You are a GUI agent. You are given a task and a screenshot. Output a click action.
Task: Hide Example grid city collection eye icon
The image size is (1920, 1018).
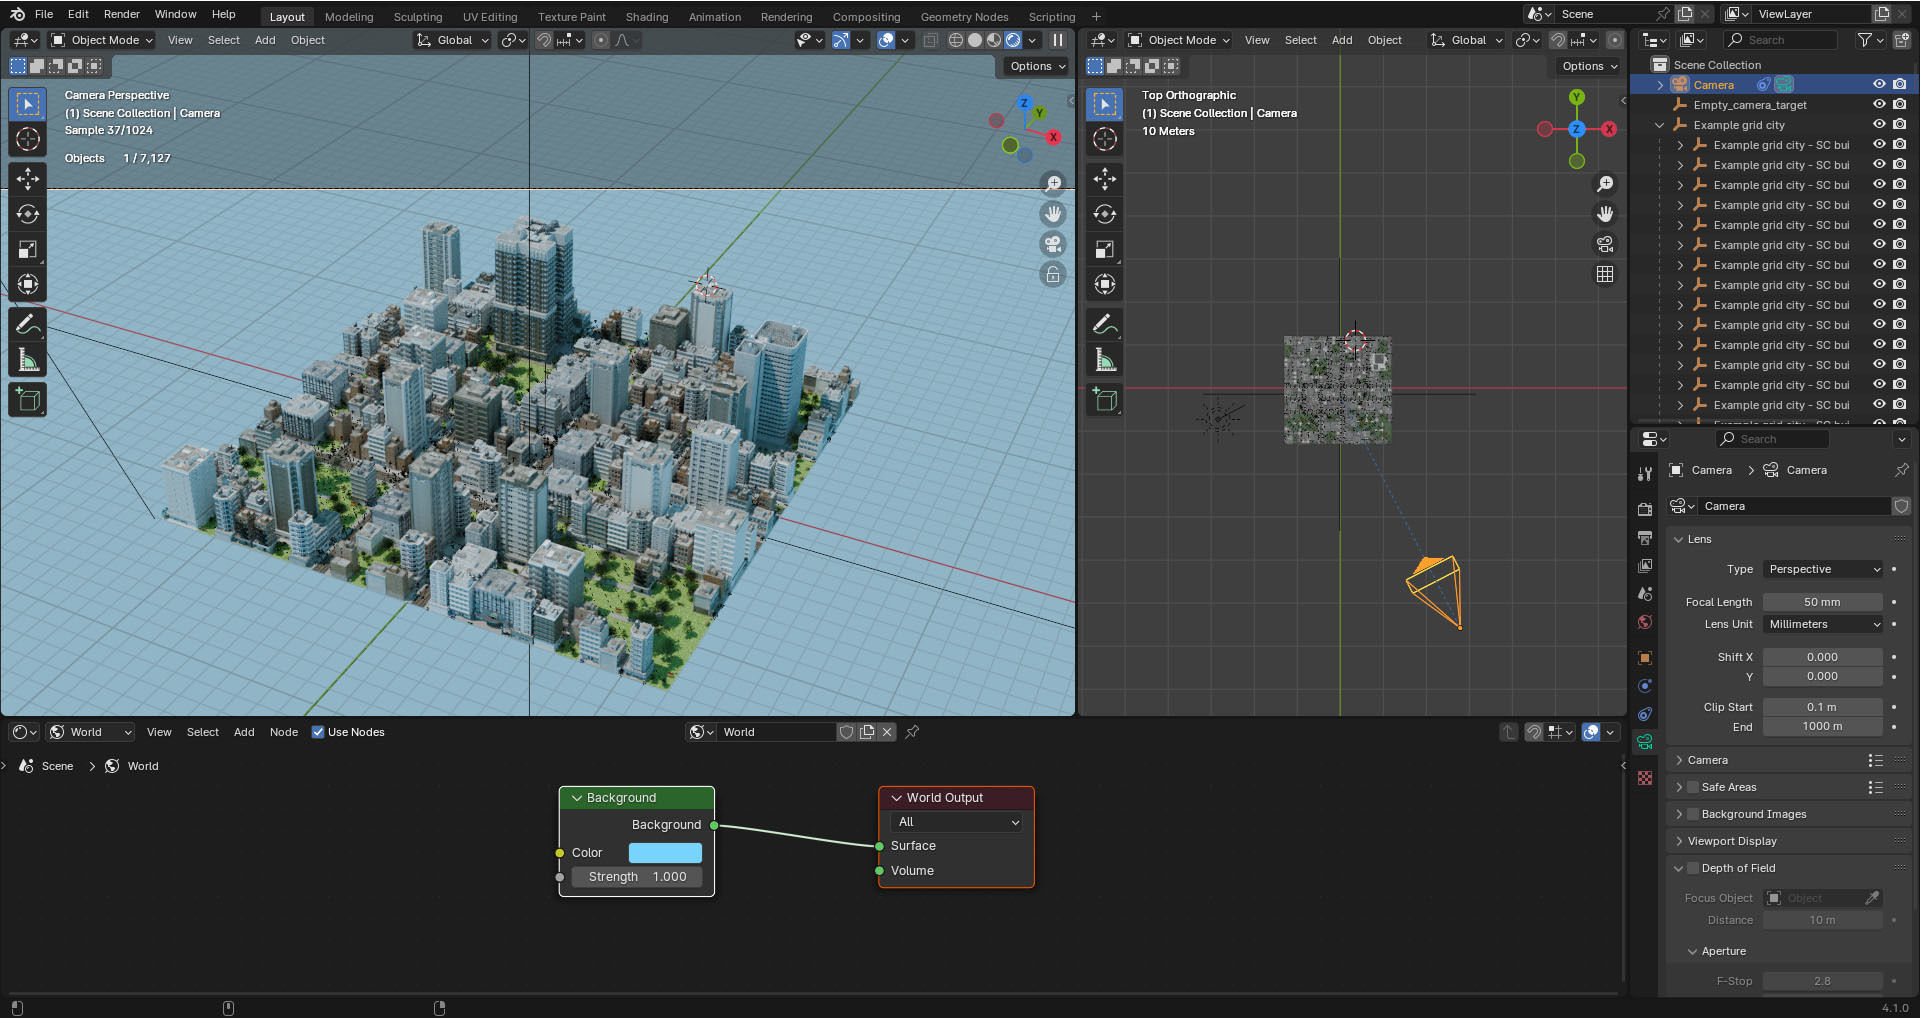tap(1879, 125)
